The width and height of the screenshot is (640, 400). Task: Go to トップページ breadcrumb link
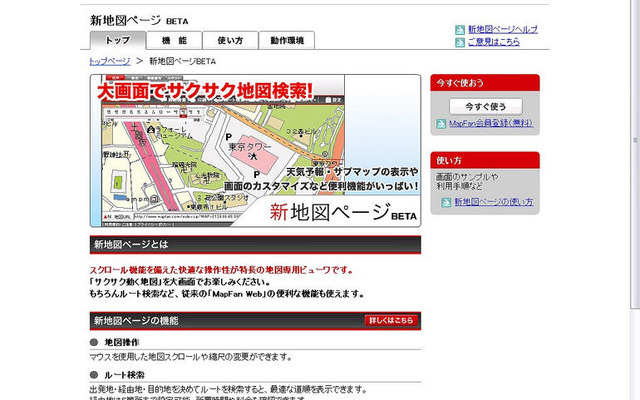pyautogui.click(x=110, y=61)
